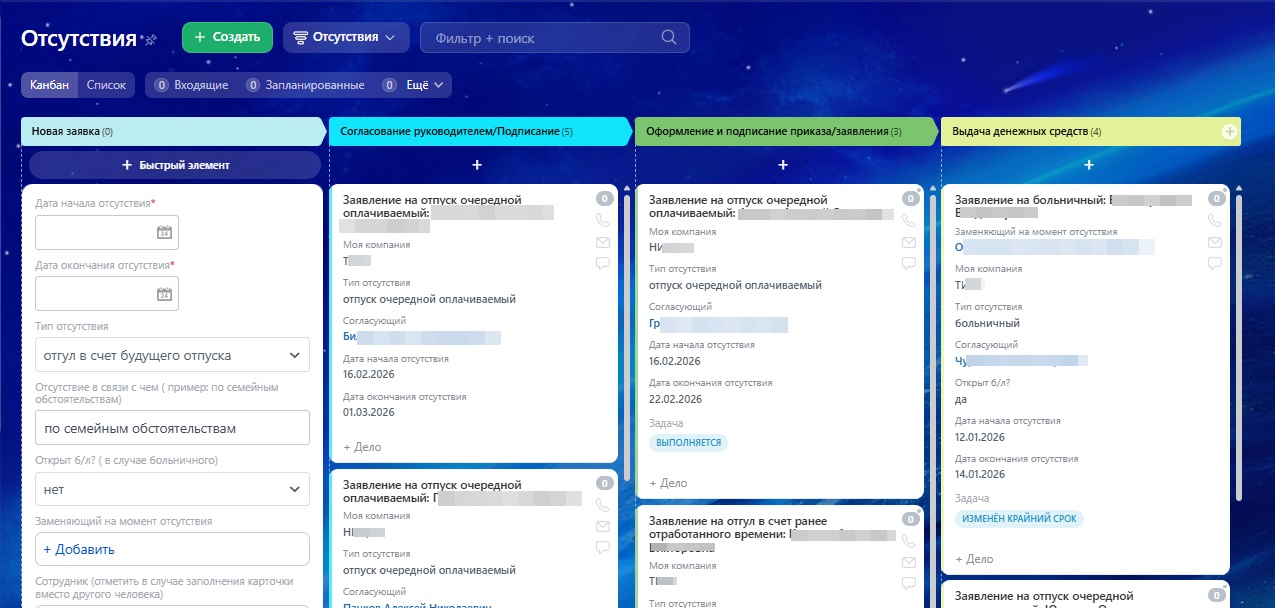Click the green Создать button
The width and height of the screenshot is (1275, 608).
pos(227,38)
